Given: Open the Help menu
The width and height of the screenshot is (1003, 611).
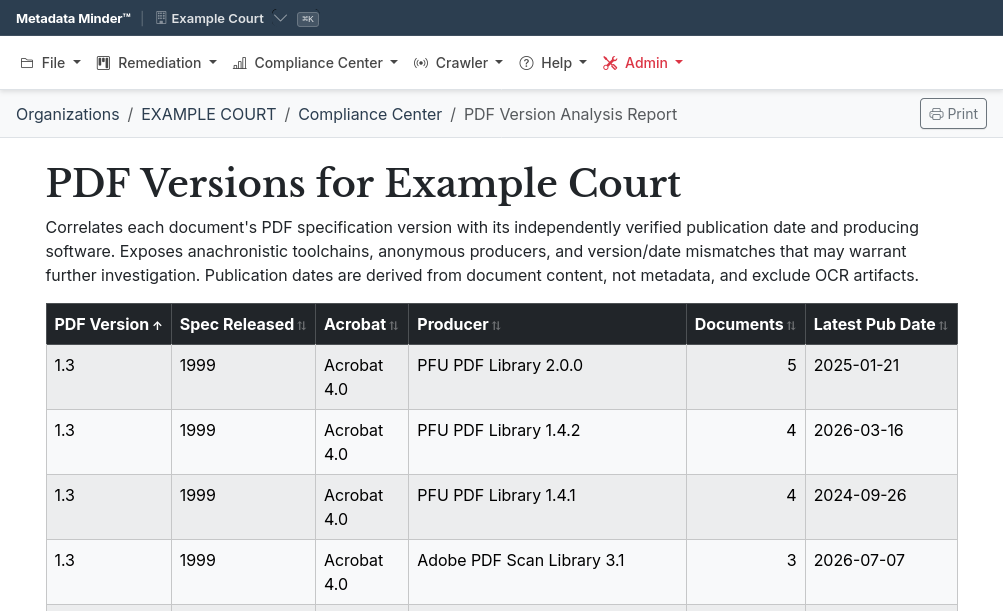Looking at the screenshot, I should pyautogui.click(x=553, y=63).
